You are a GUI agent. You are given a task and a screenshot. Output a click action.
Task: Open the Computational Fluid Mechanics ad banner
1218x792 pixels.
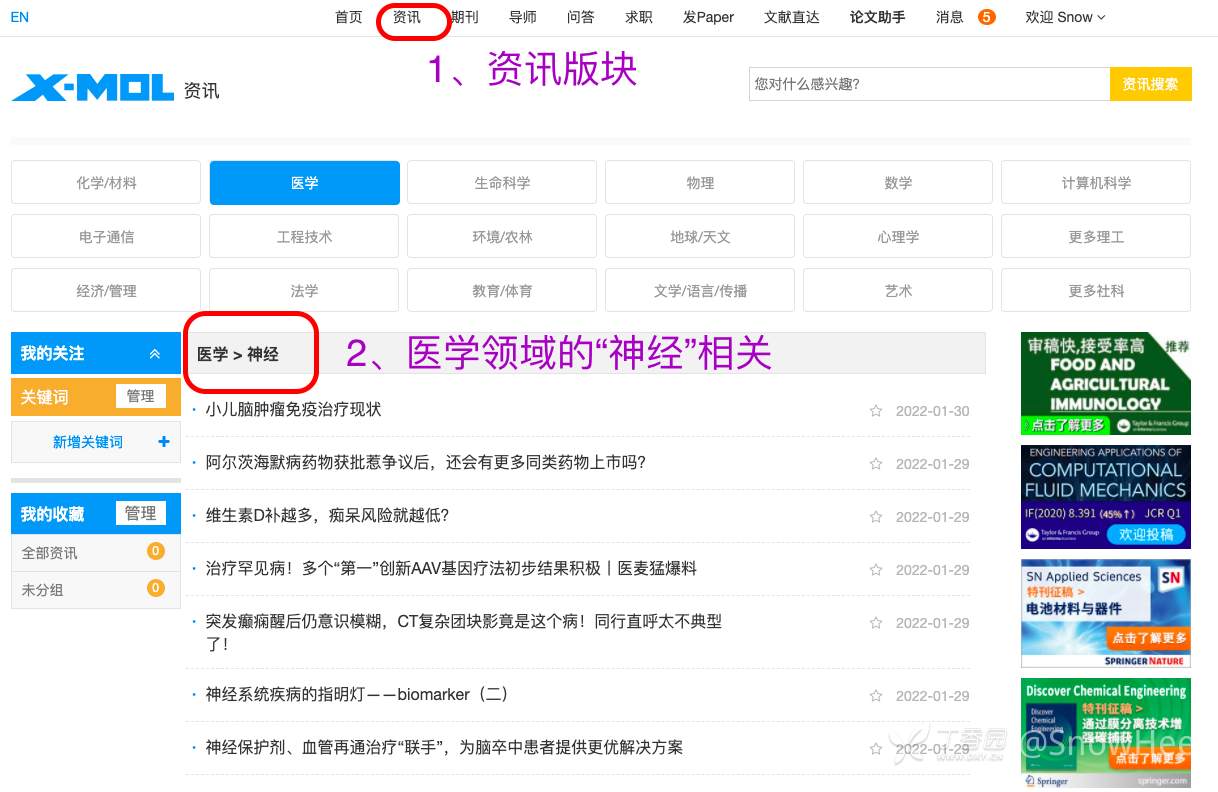pos(1105,497)
